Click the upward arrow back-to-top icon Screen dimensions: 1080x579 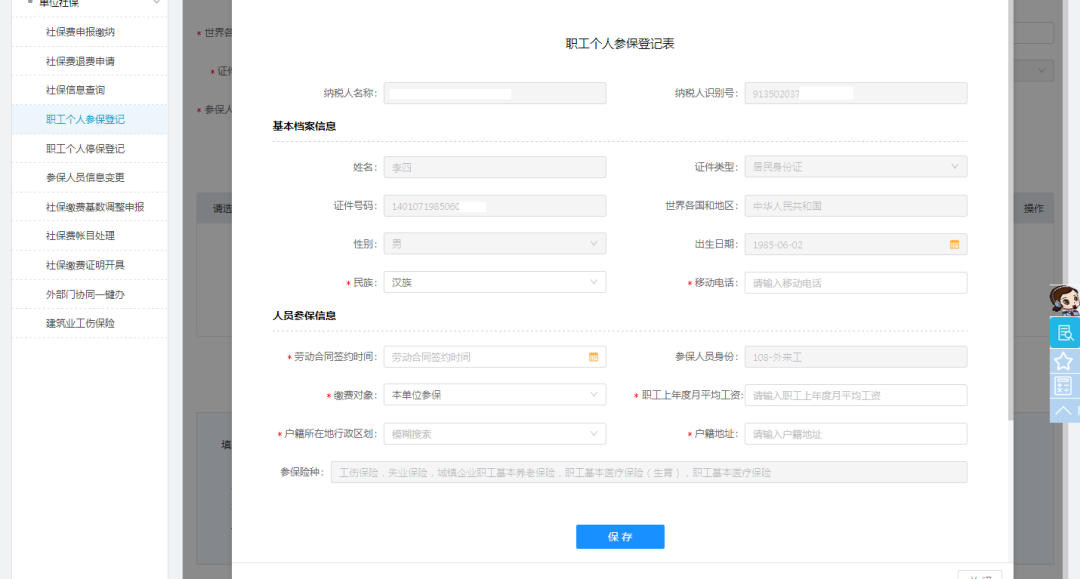(x=1064, y=410)
